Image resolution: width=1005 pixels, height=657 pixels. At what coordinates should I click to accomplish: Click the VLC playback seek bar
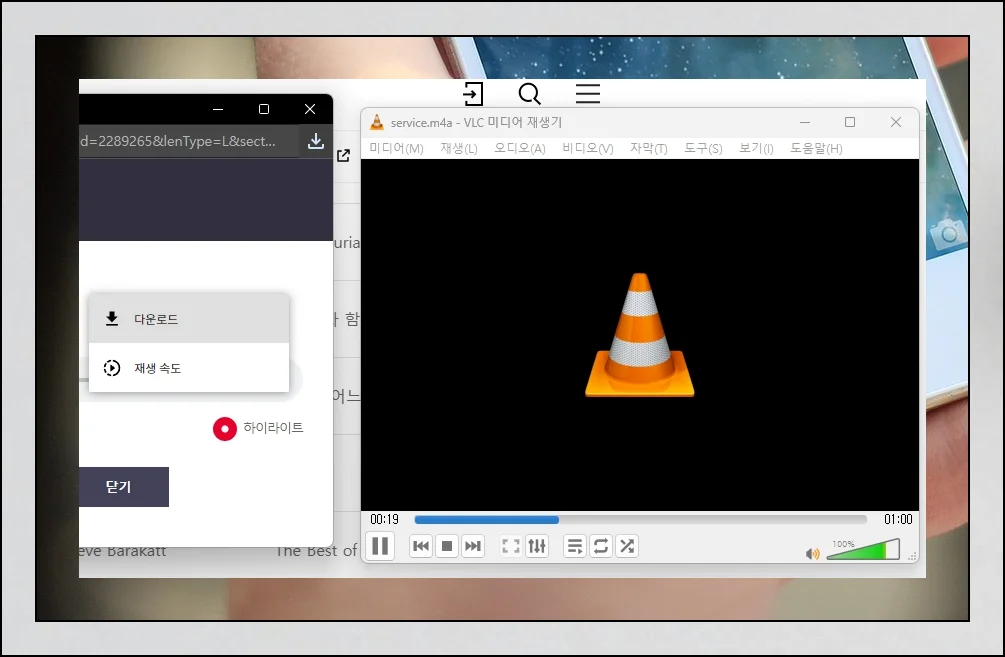point(640,520)
